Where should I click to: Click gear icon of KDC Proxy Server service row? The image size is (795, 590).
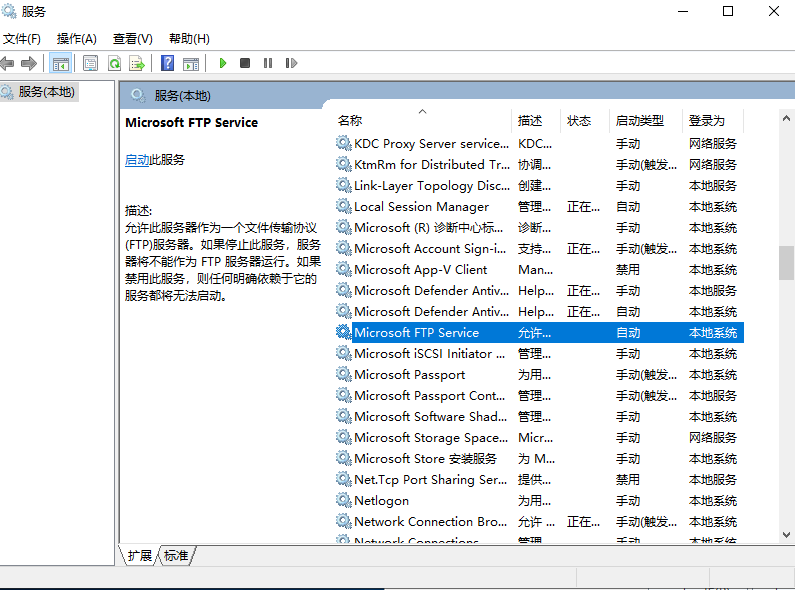(x=343, y=143)
